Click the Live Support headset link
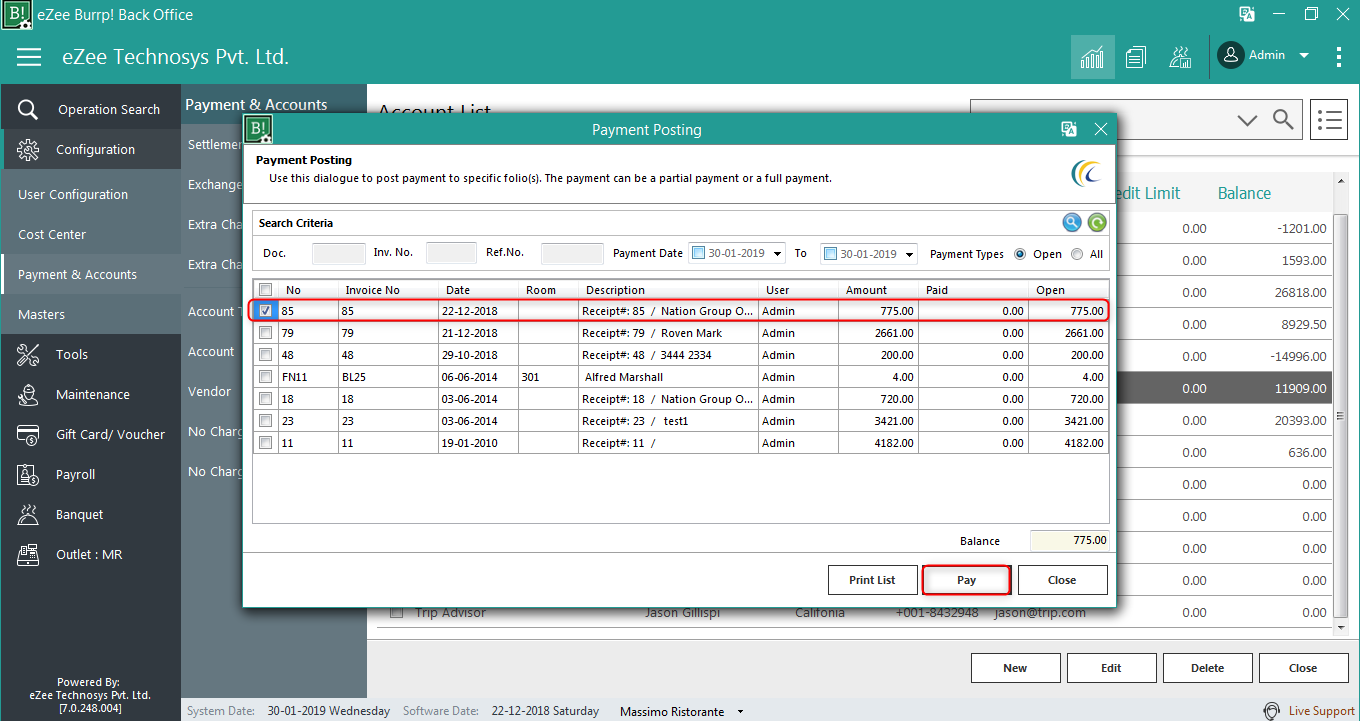 click(x=1309, y=711)
